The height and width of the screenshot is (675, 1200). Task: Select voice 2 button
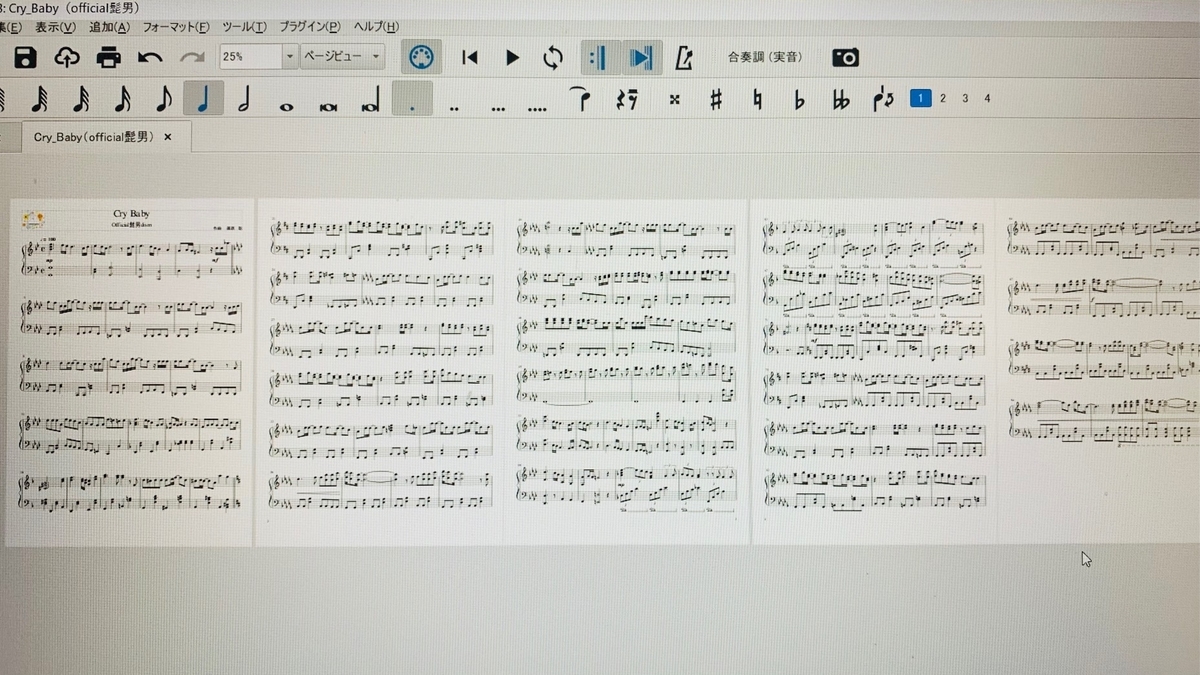point(943,98)
